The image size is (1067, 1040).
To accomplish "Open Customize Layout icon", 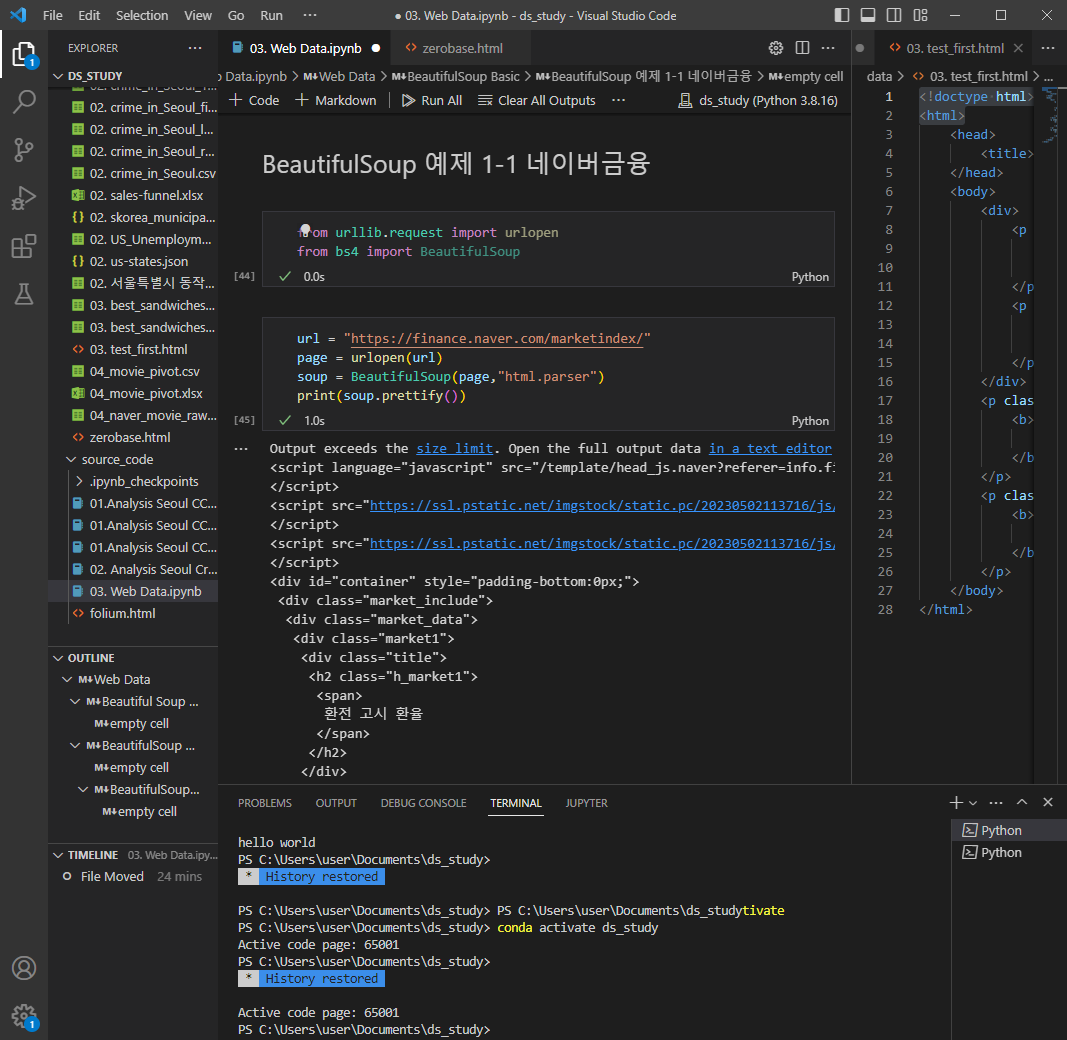I will (920, 15).
